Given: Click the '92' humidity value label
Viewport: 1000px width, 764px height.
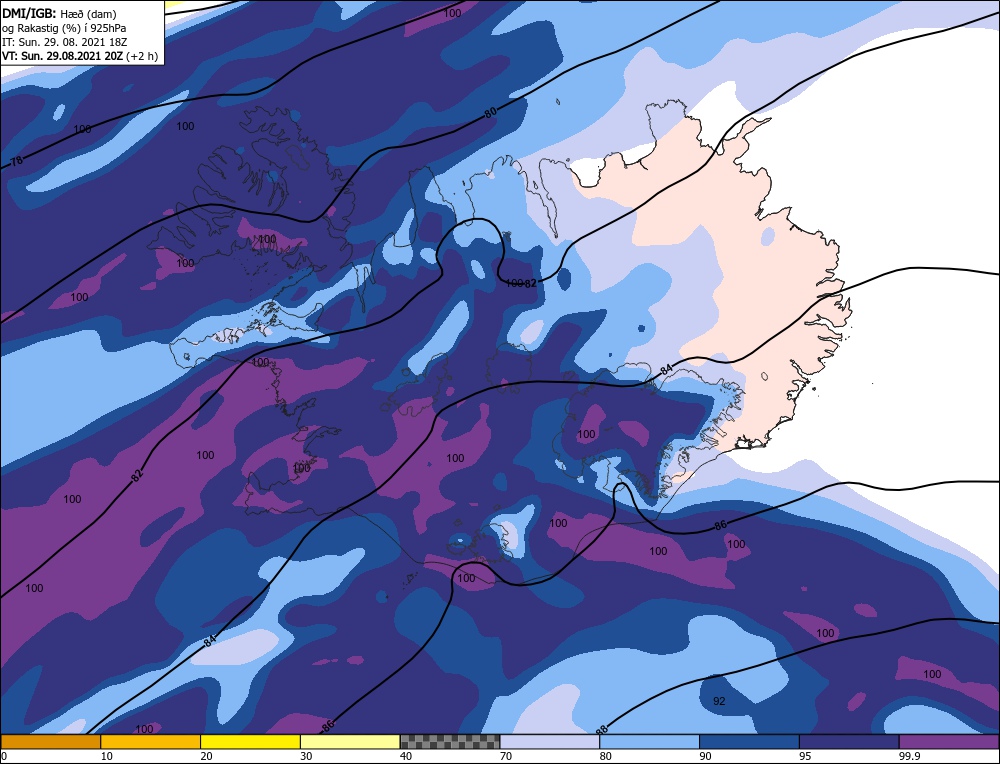Looking at the screenshot, I should click(719, 701).
